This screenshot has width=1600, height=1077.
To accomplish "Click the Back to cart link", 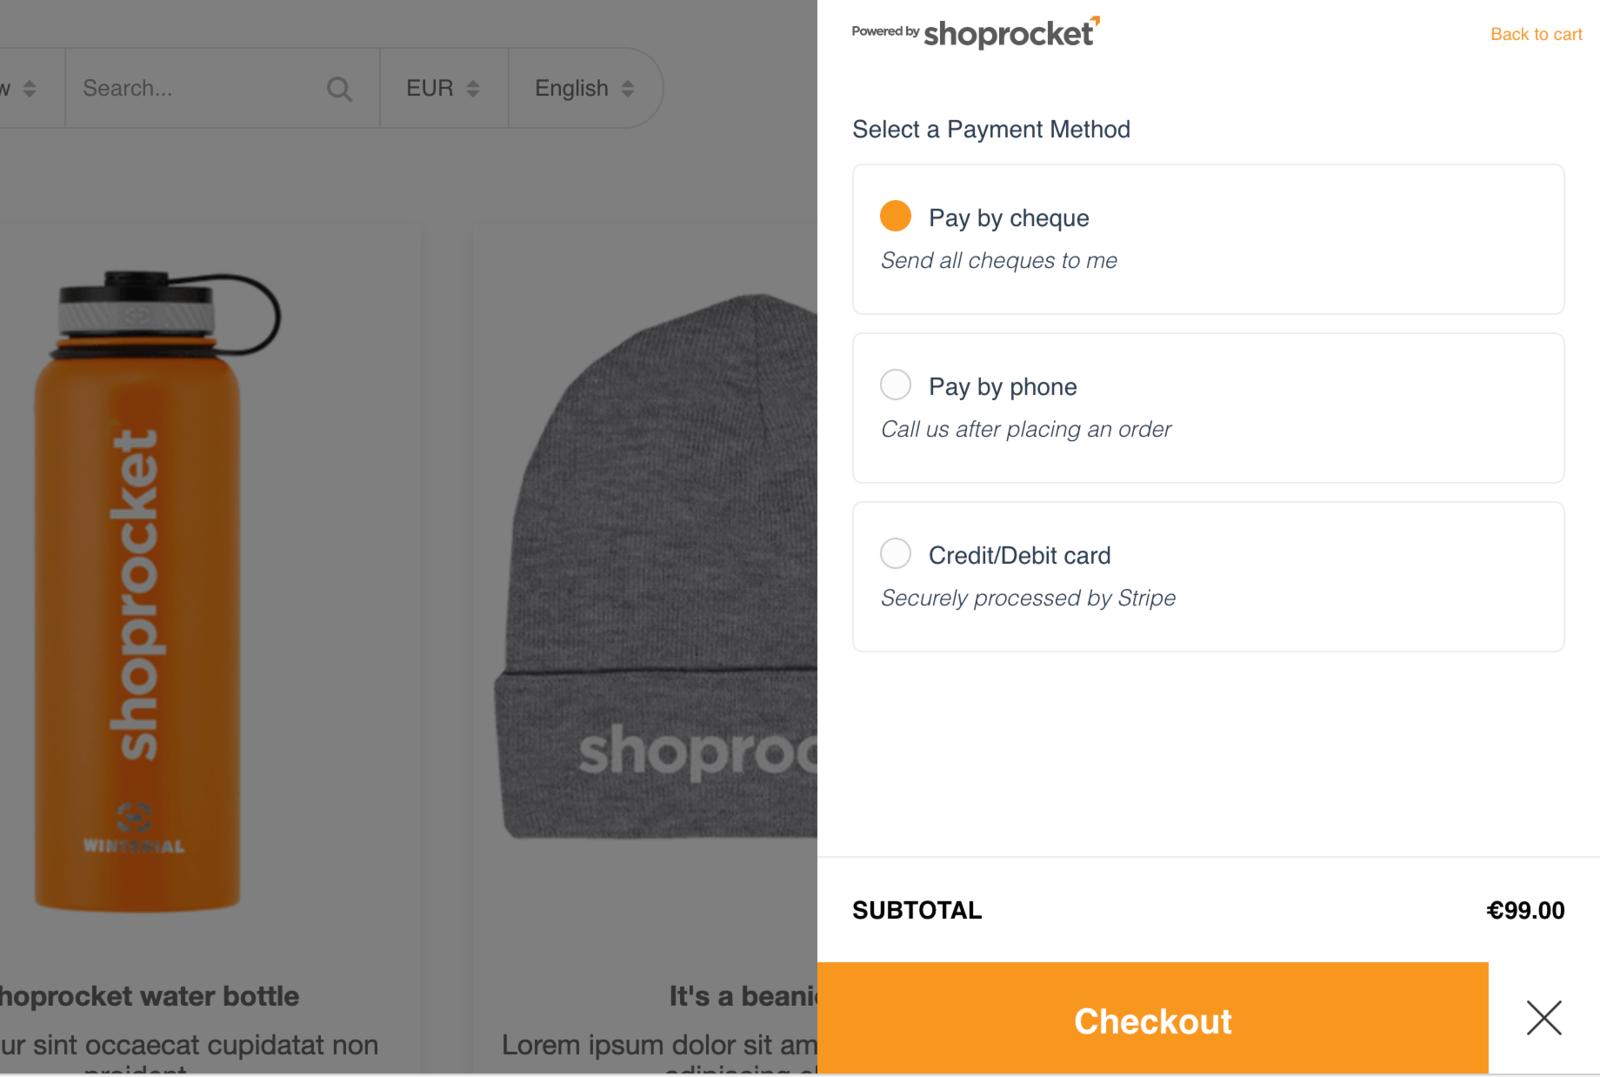I will point(1536,34).
